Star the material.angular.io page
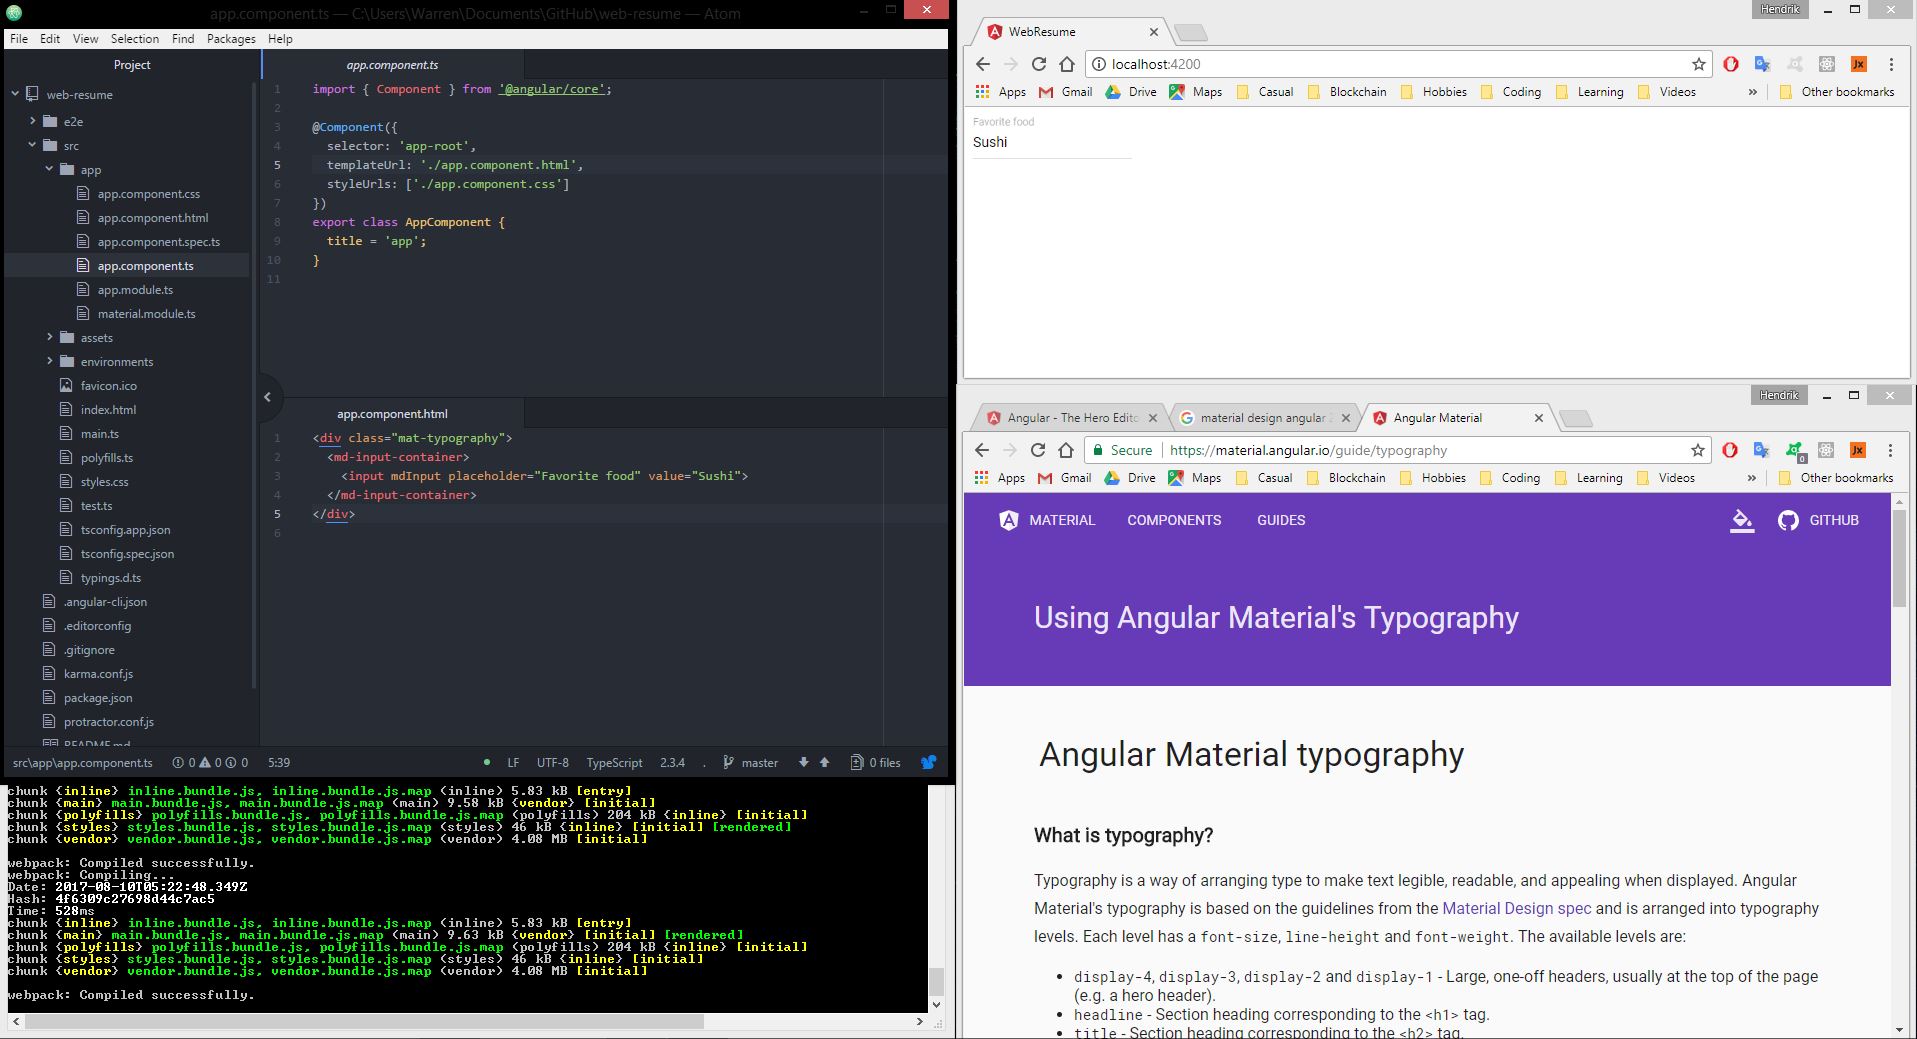This screenshot has height=1039, width=1917. pos(1698,450)
